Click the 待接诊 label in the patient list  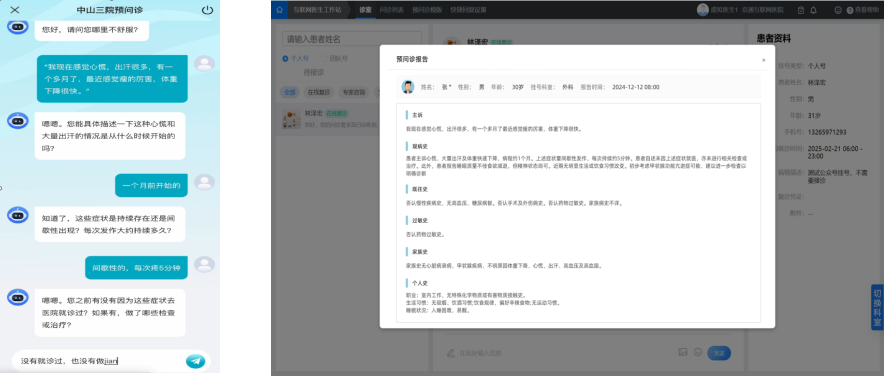[x=314, y=72]
